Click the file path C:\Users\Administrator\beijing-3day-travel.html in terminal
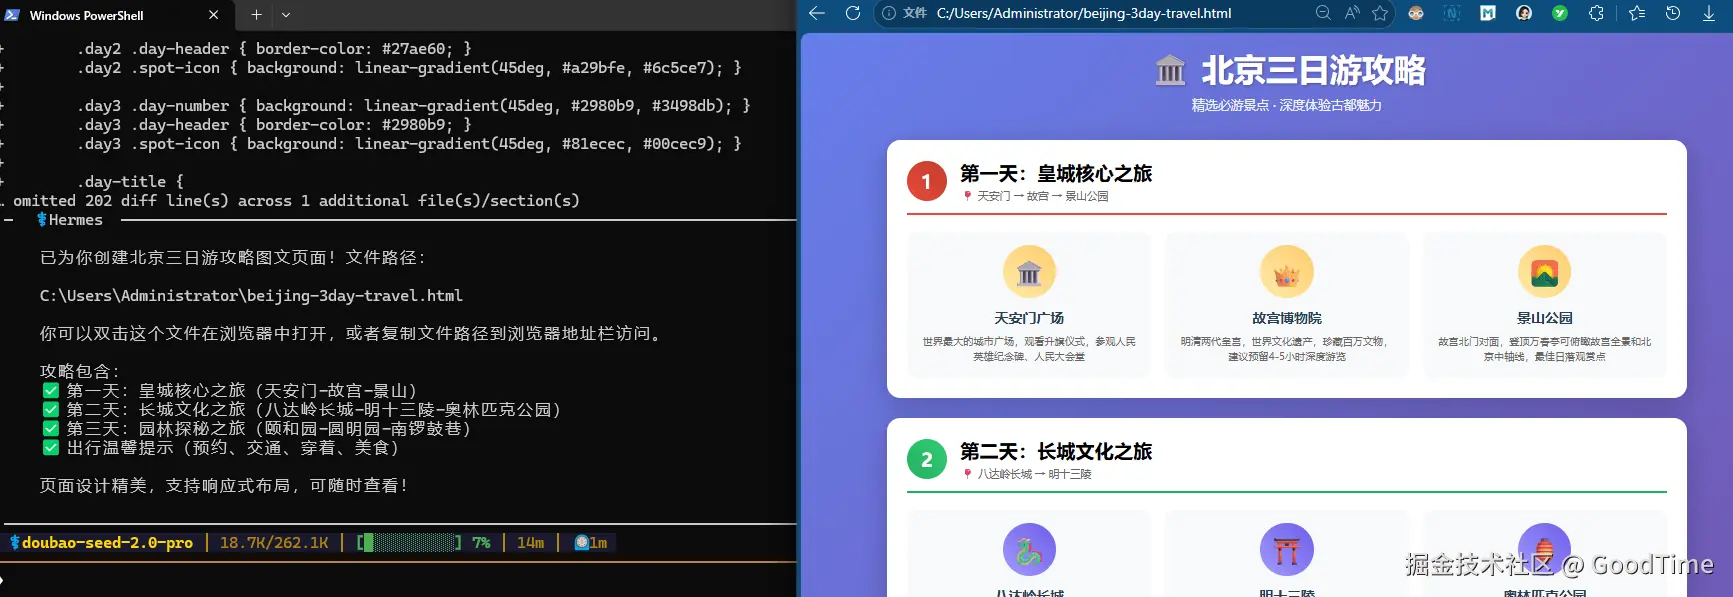Viewport: 1733px width, 597px height. (x=251, y=296)
